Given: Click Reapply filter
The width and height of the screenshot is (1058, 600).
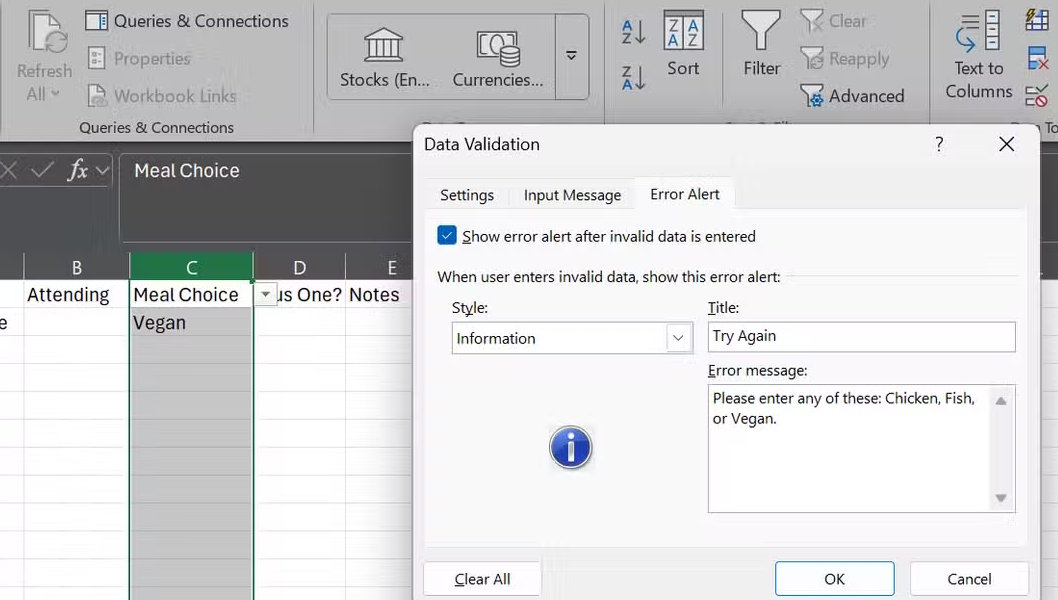Looking at the screenshot, I should (x=845, y=59).
